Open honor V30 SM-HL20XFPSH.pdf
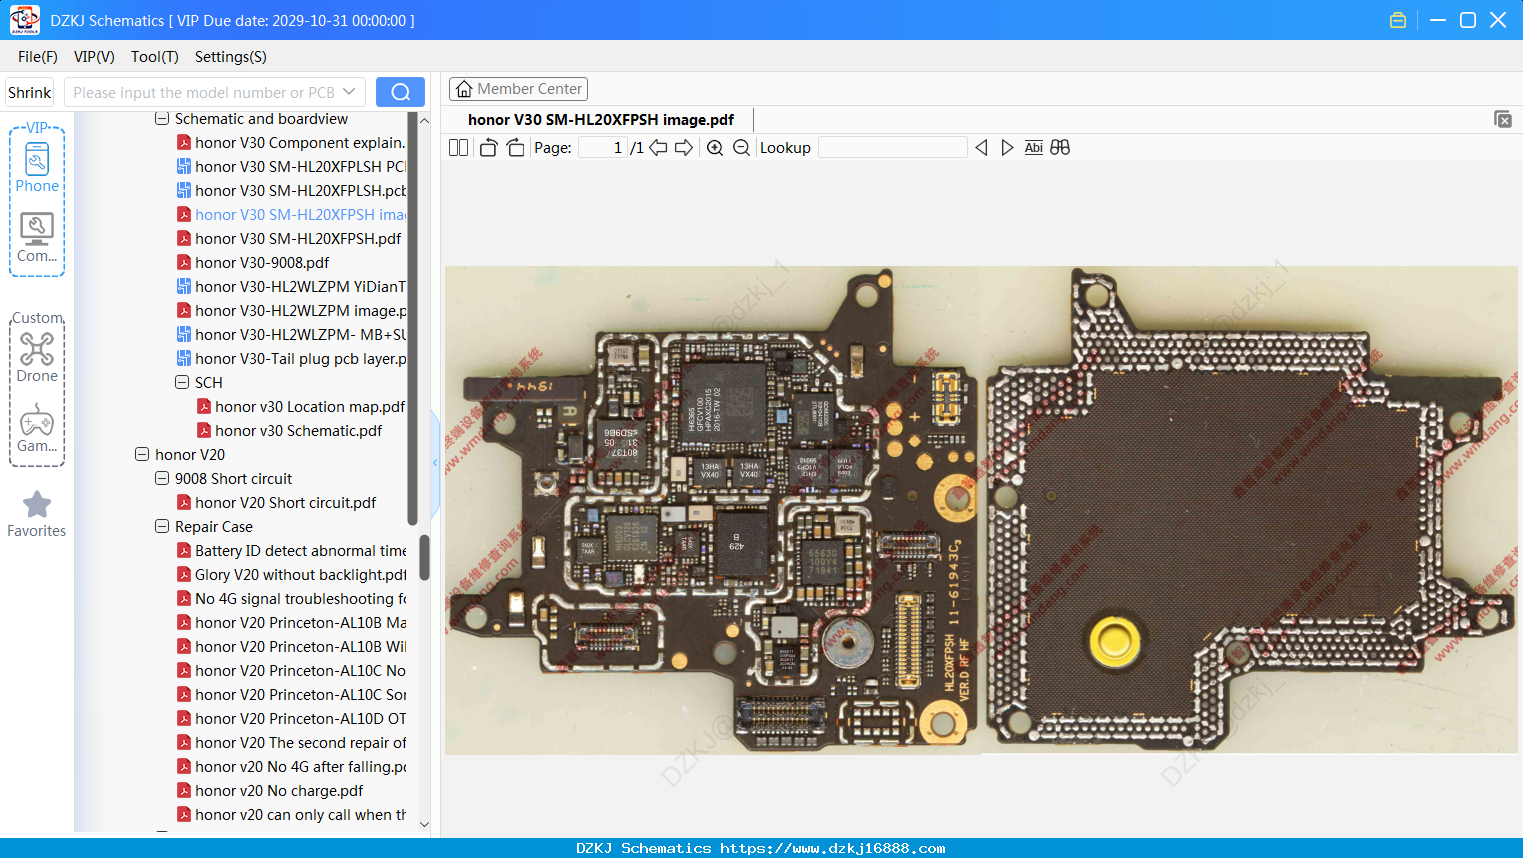The width and height of the screenshot is (1523, 858). (x=289, y=239)
